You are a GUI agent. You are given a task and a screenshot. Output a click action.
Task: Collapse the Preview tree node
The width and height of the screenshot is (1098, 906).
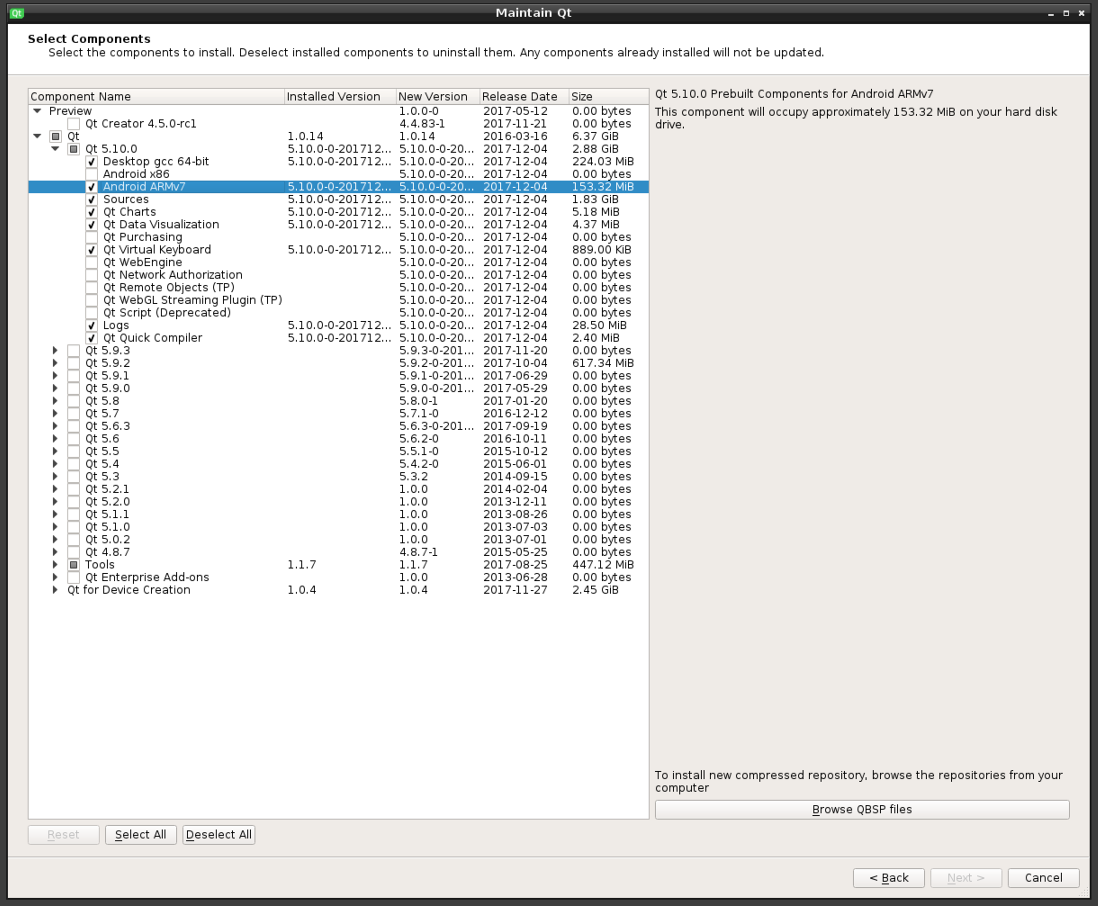pos(37,111)
